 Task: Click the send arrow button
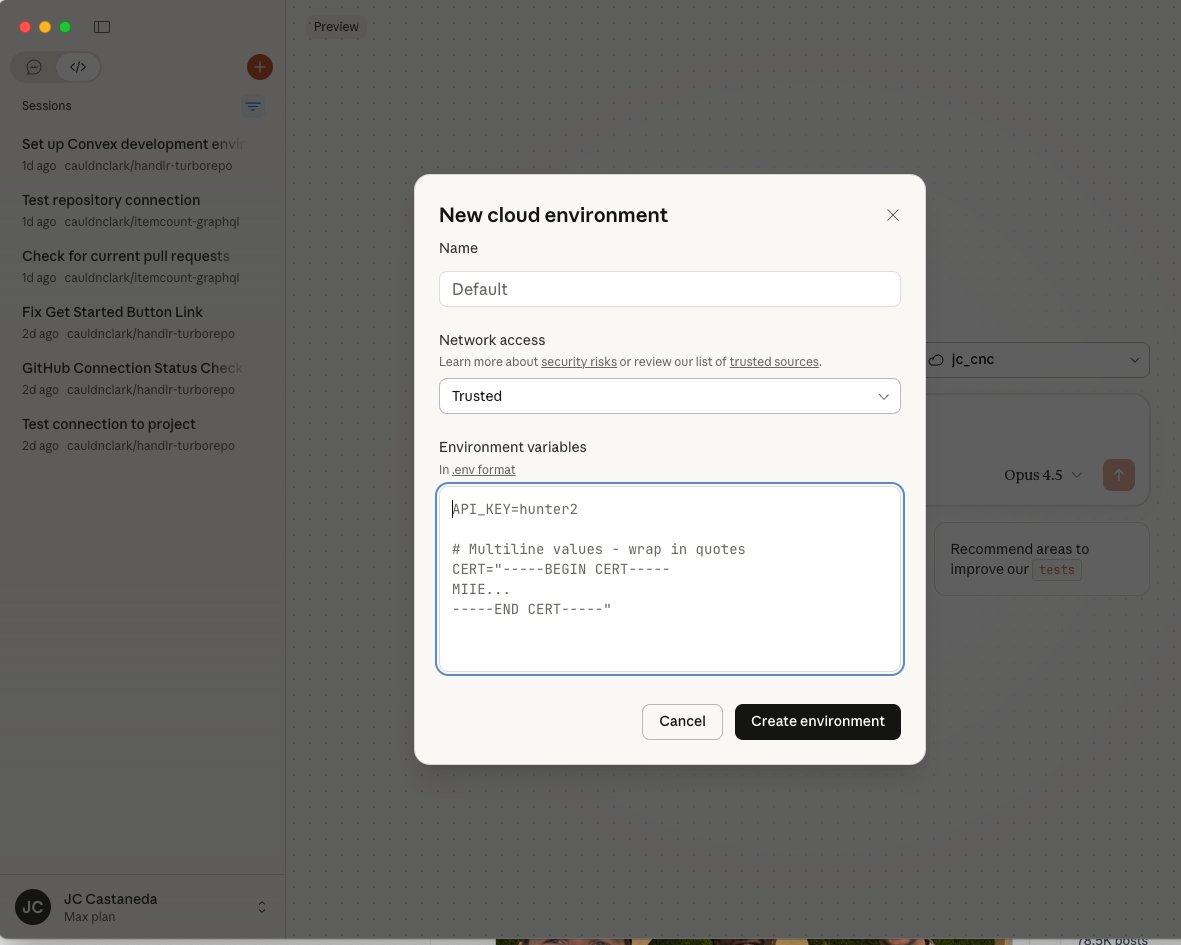click(x=1118, y=475)
